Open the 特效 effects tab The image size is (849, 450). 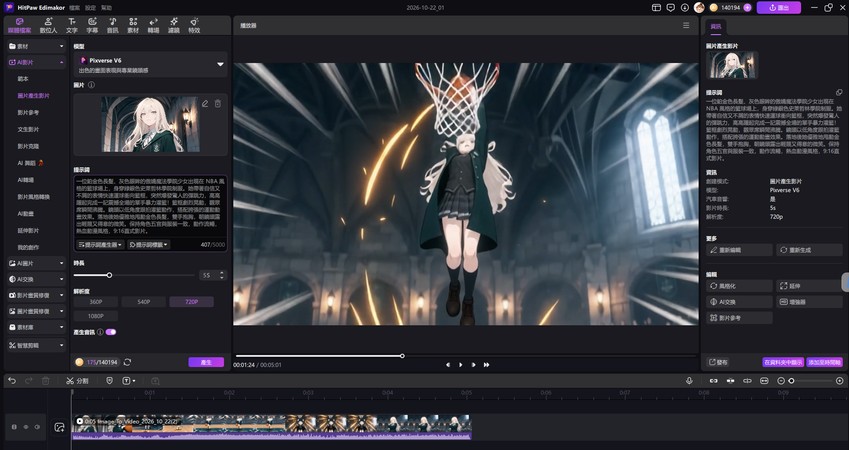pyautogui.click(x=194, y=25)
